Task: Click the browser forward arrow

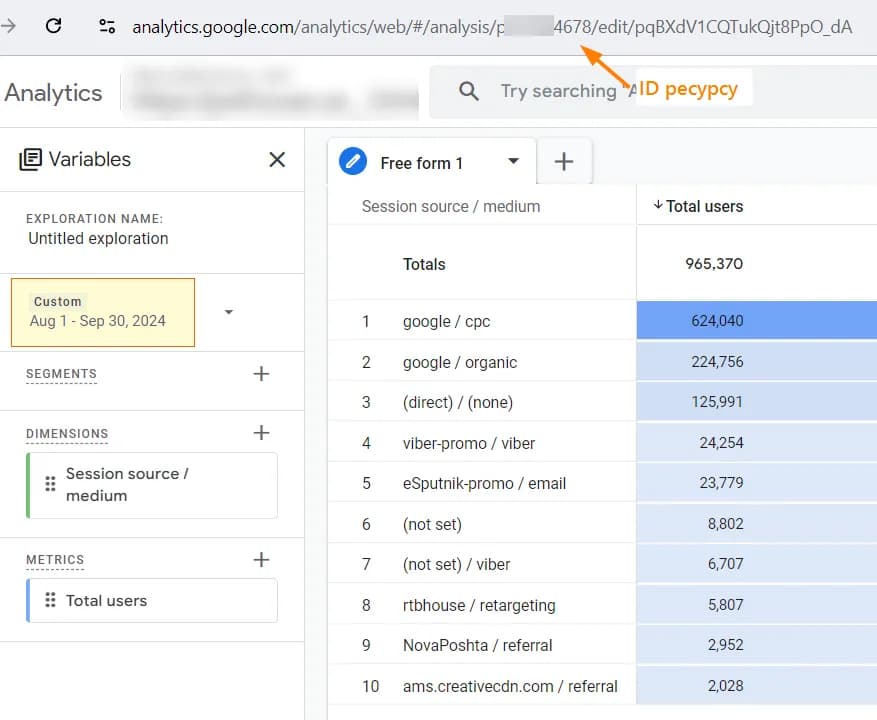Action: point(8,26)
